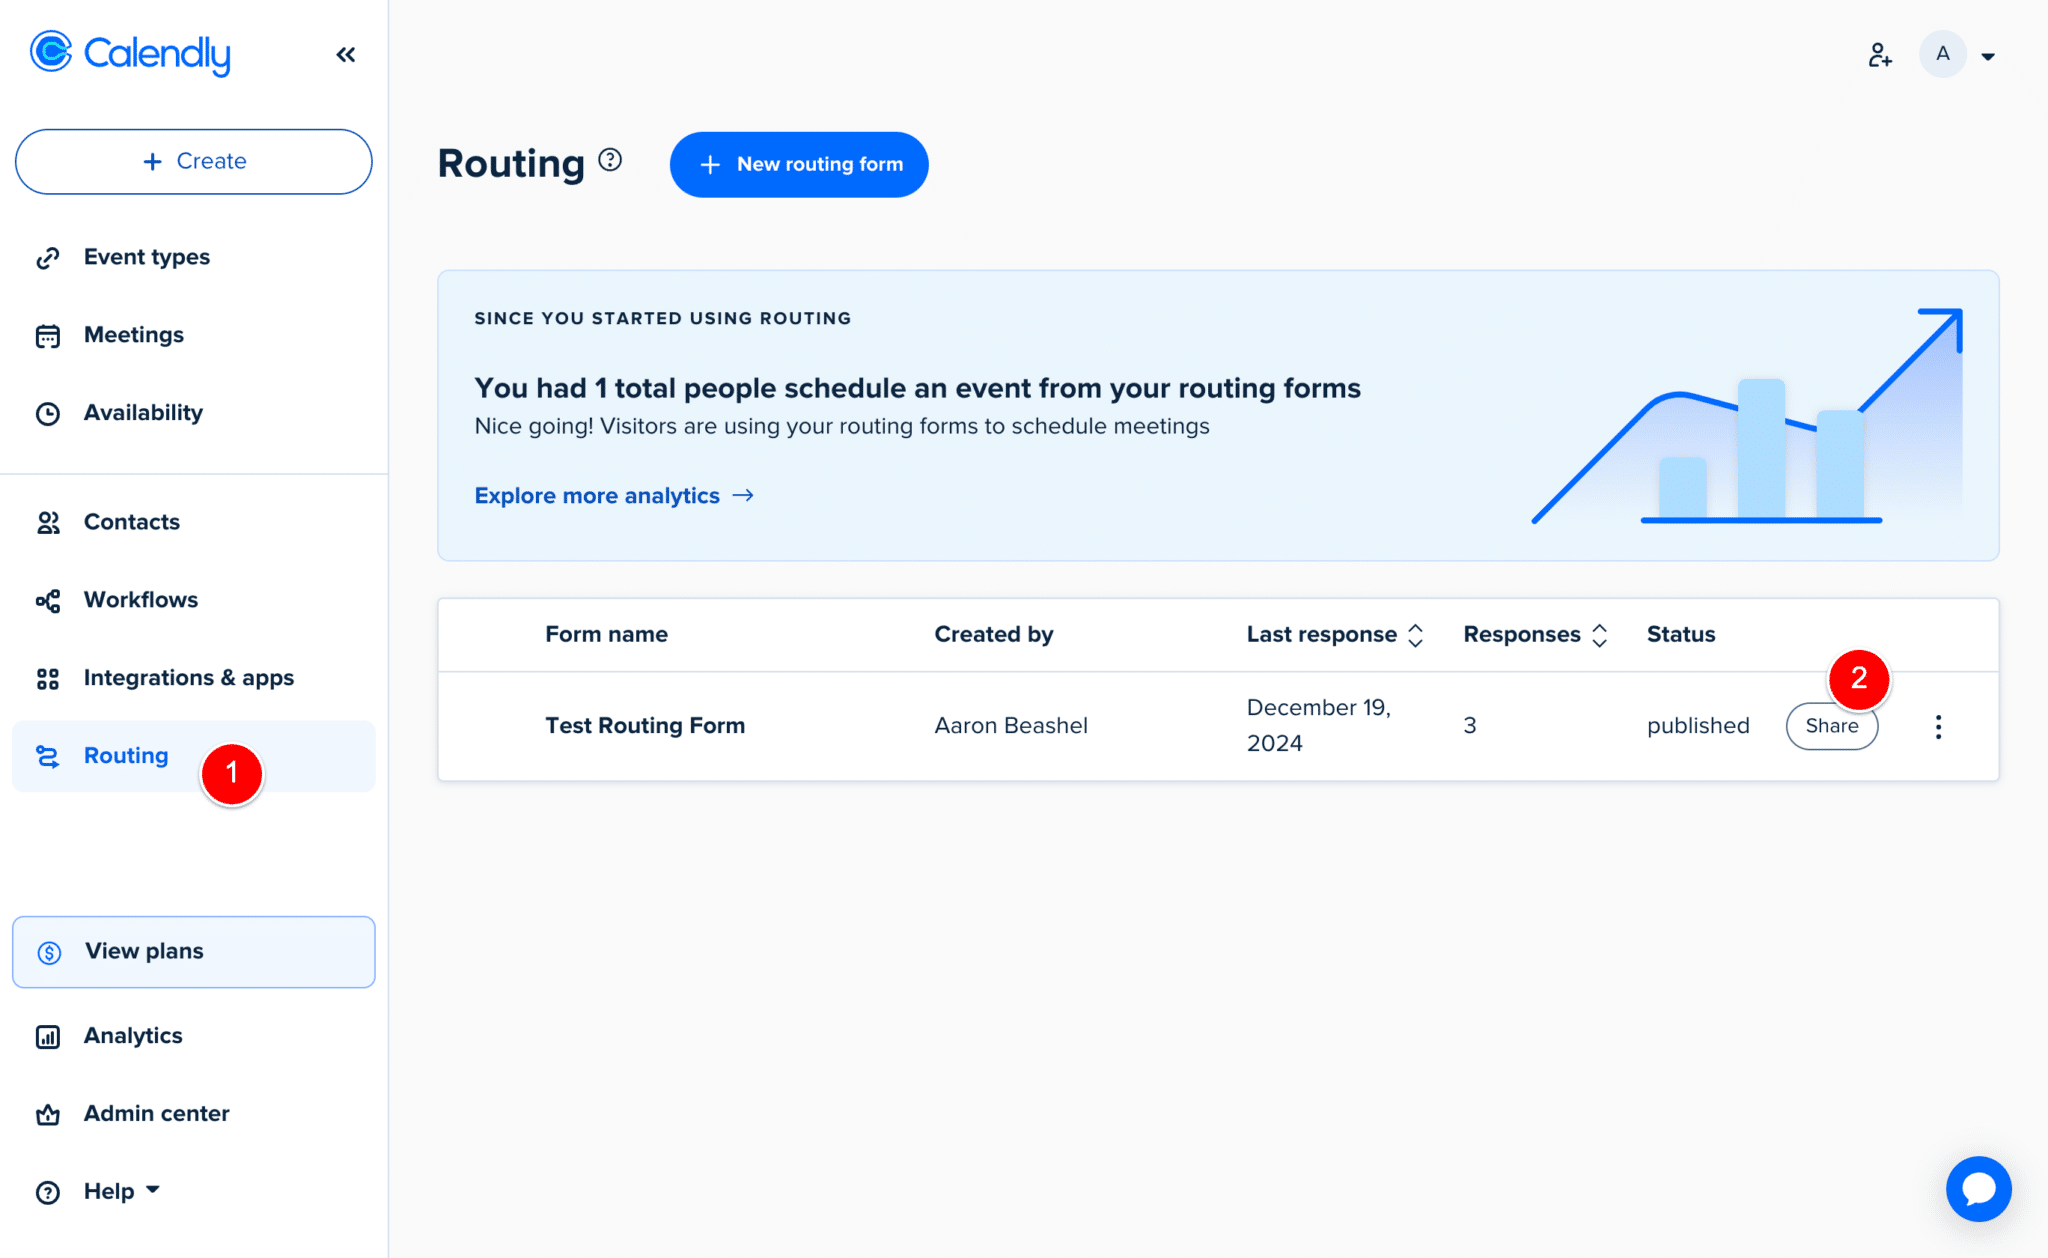
Task: Collapse the sidebar with double chevron
Action: pos(346,55)
